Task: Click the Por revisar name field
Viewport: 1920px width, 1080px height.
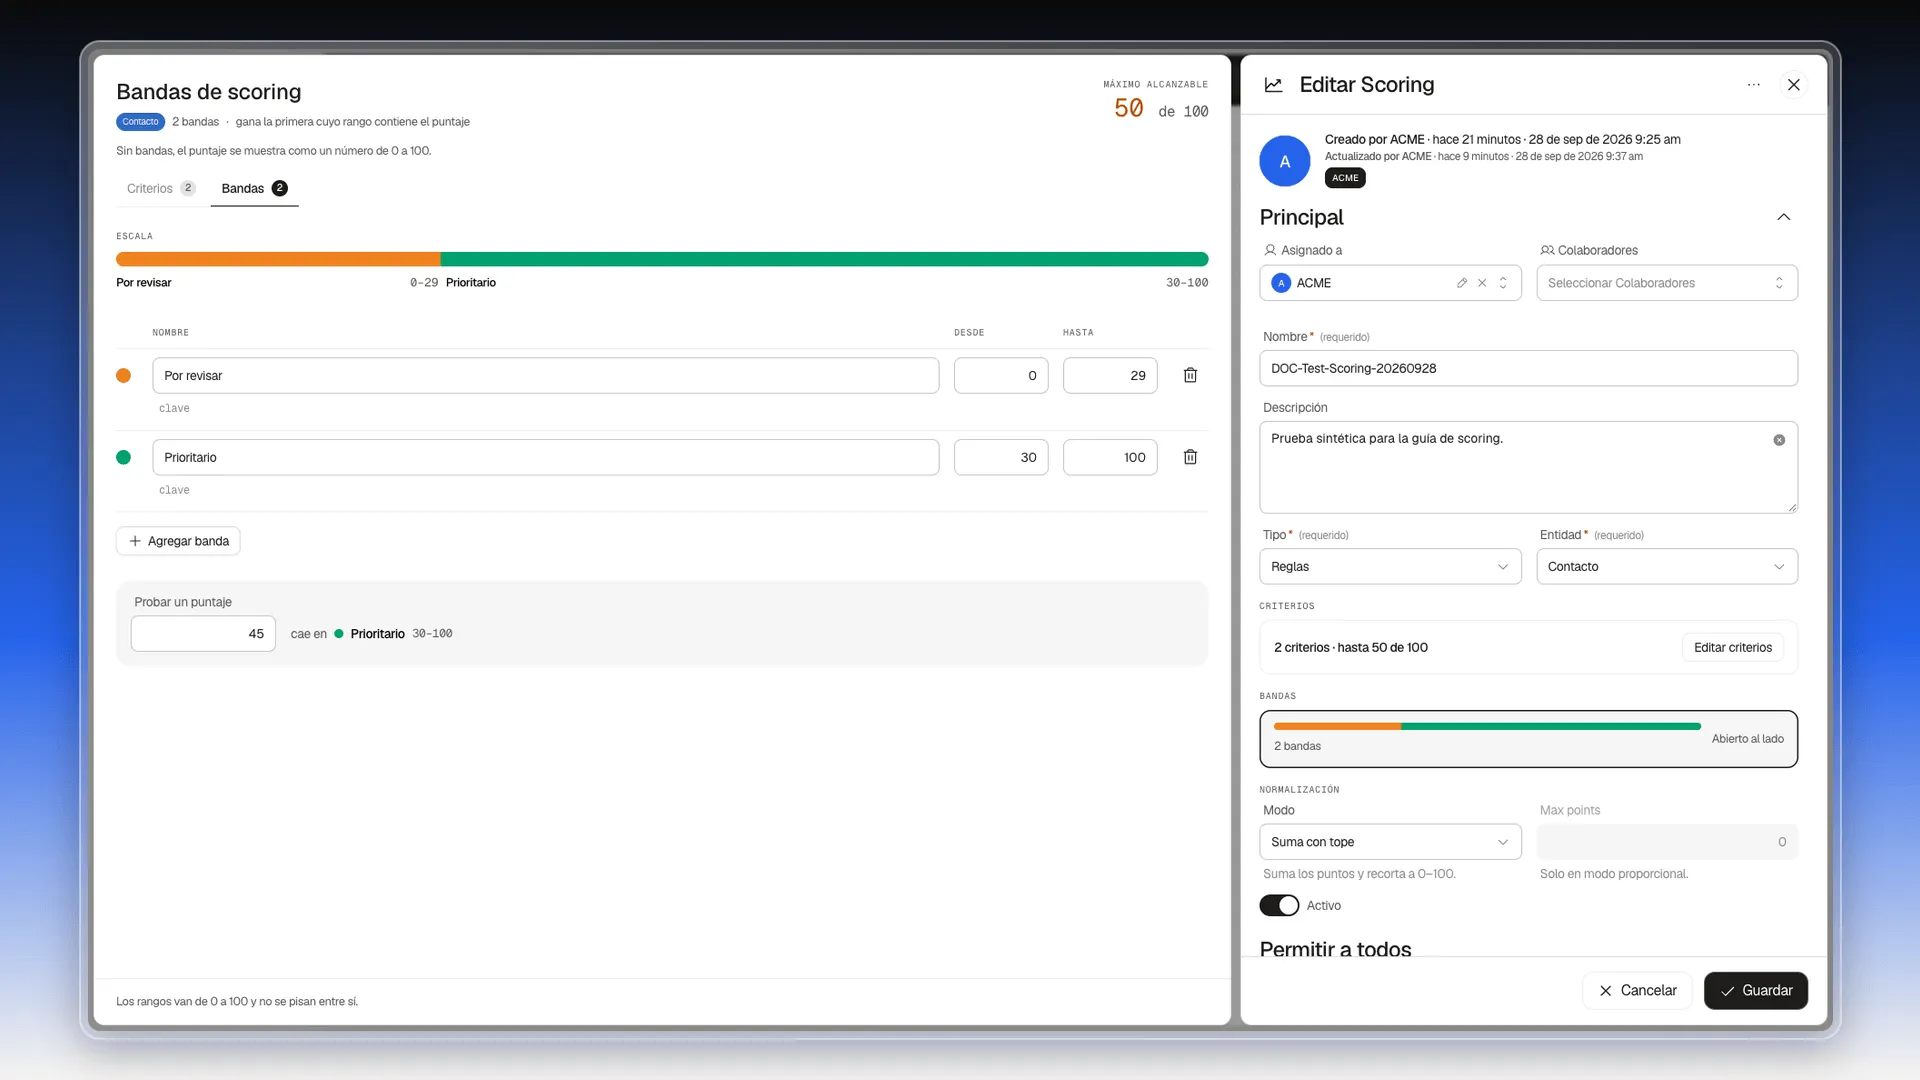Action: 545,375
